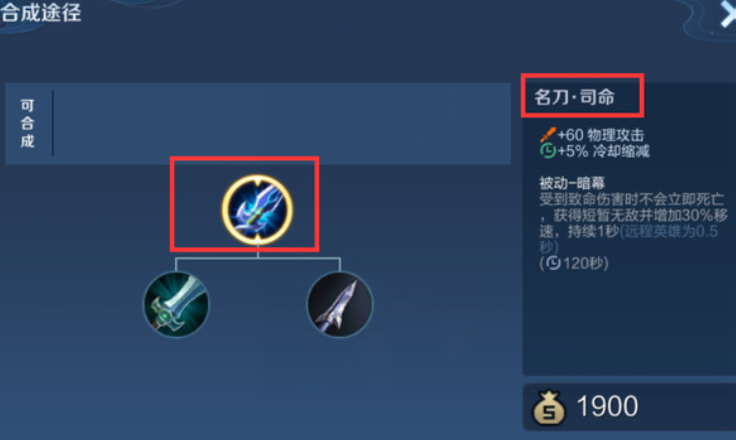Tap the silver dagger component icon
The width and height of the screenshot is (736, 440).
pos(340,304)
